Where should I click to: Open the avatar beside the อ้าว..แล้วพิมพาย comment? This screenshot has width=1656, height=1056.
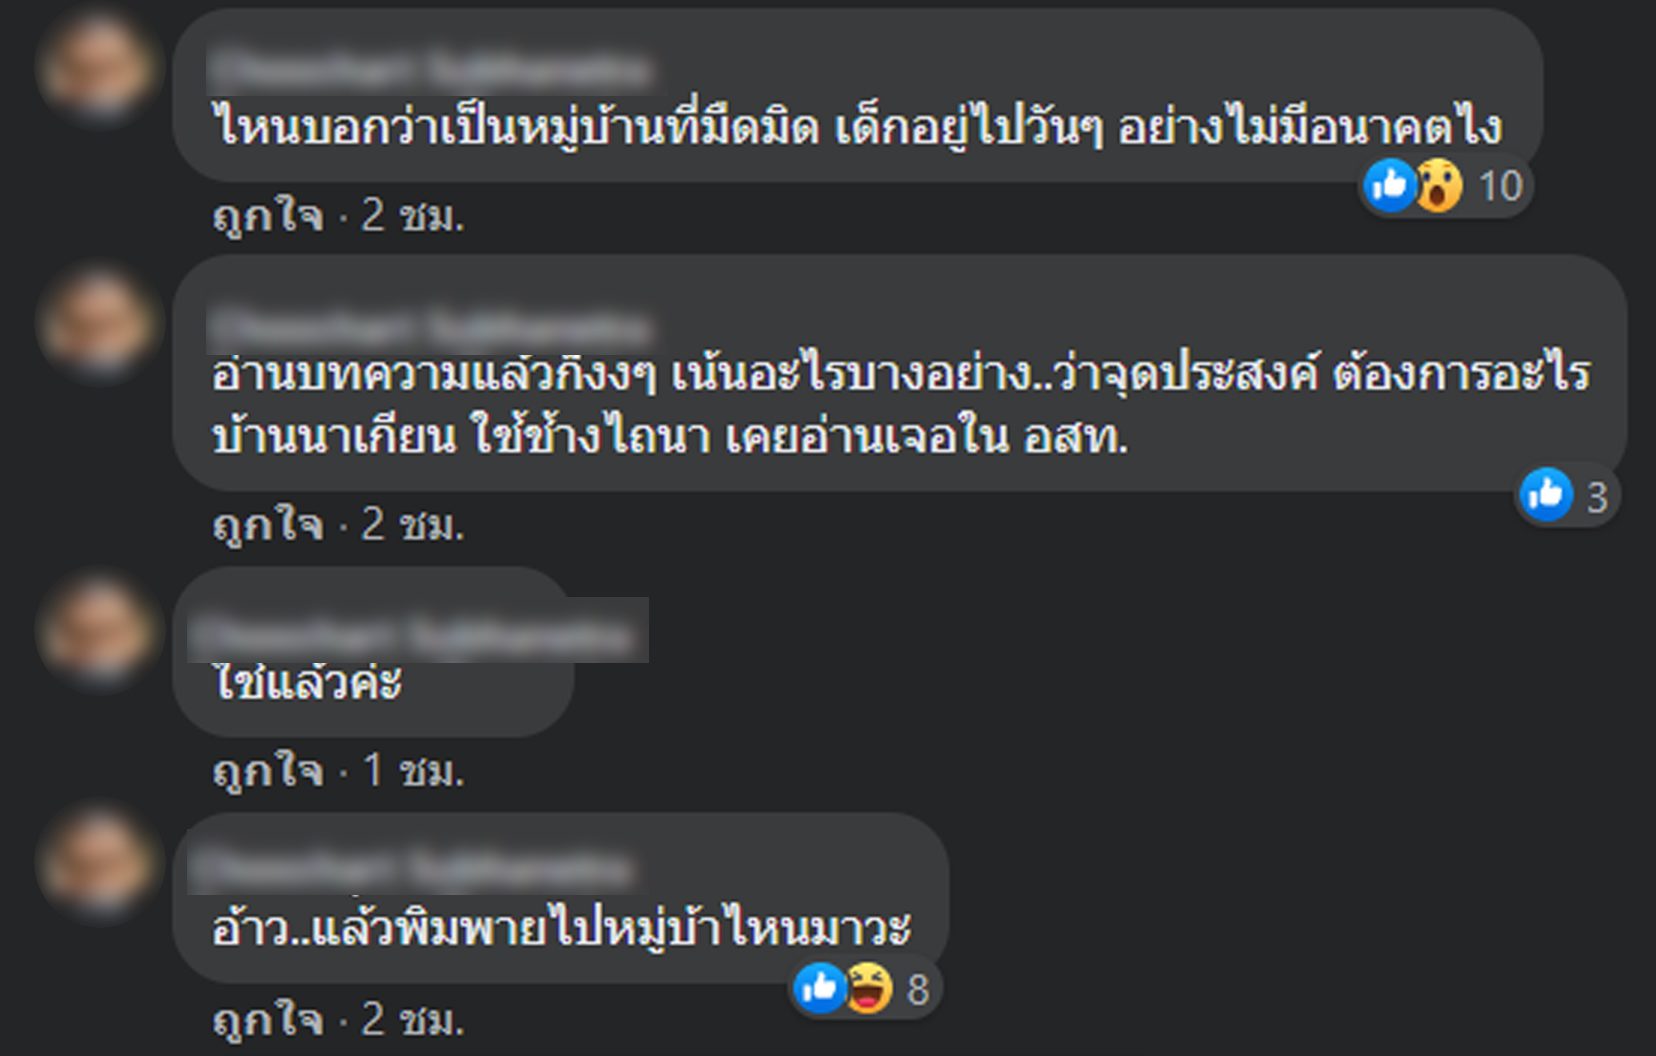tap(97, 862)
